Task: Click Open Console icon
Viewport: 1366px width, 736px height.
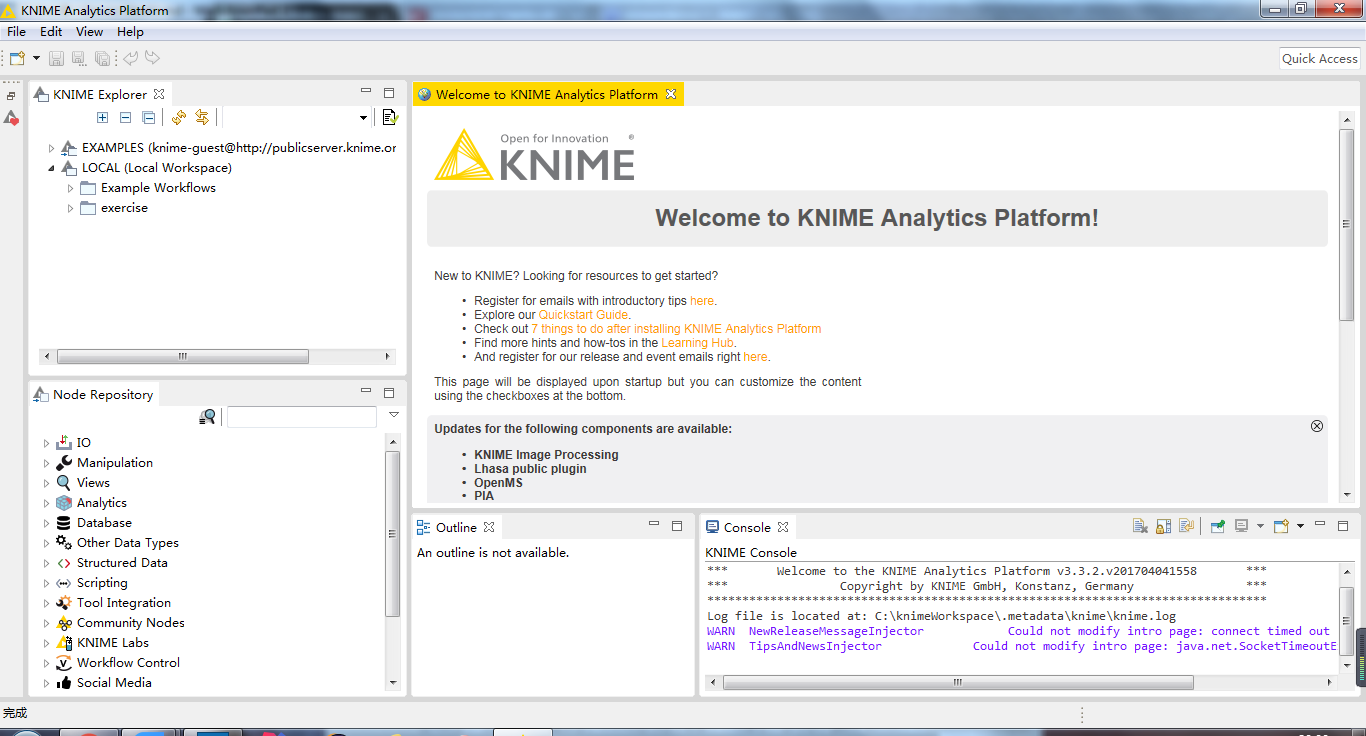Action: coord(1281,526)
